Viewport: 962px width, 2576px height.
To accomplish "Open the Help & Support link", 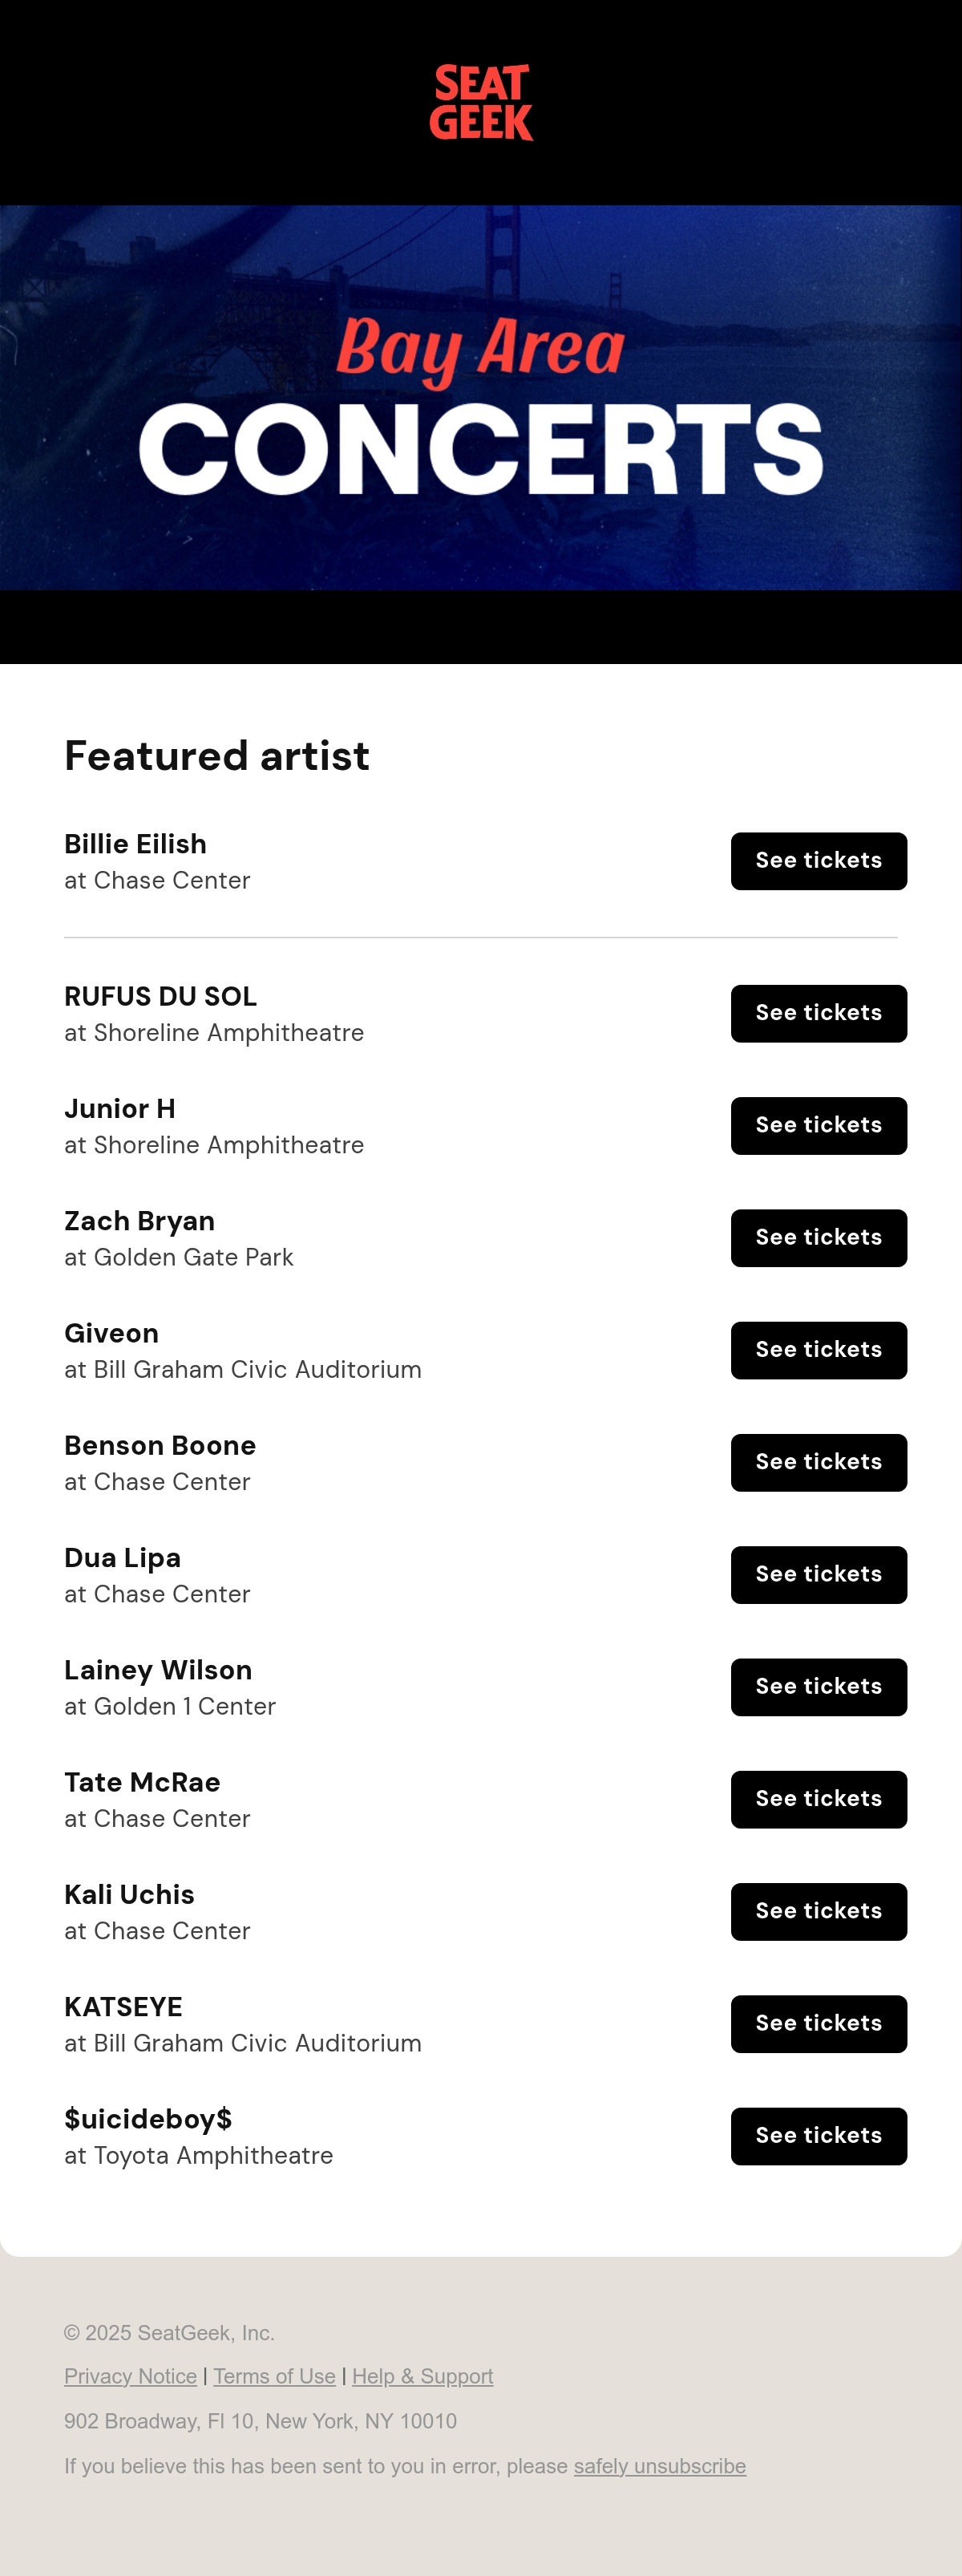I will (422, 2376).
